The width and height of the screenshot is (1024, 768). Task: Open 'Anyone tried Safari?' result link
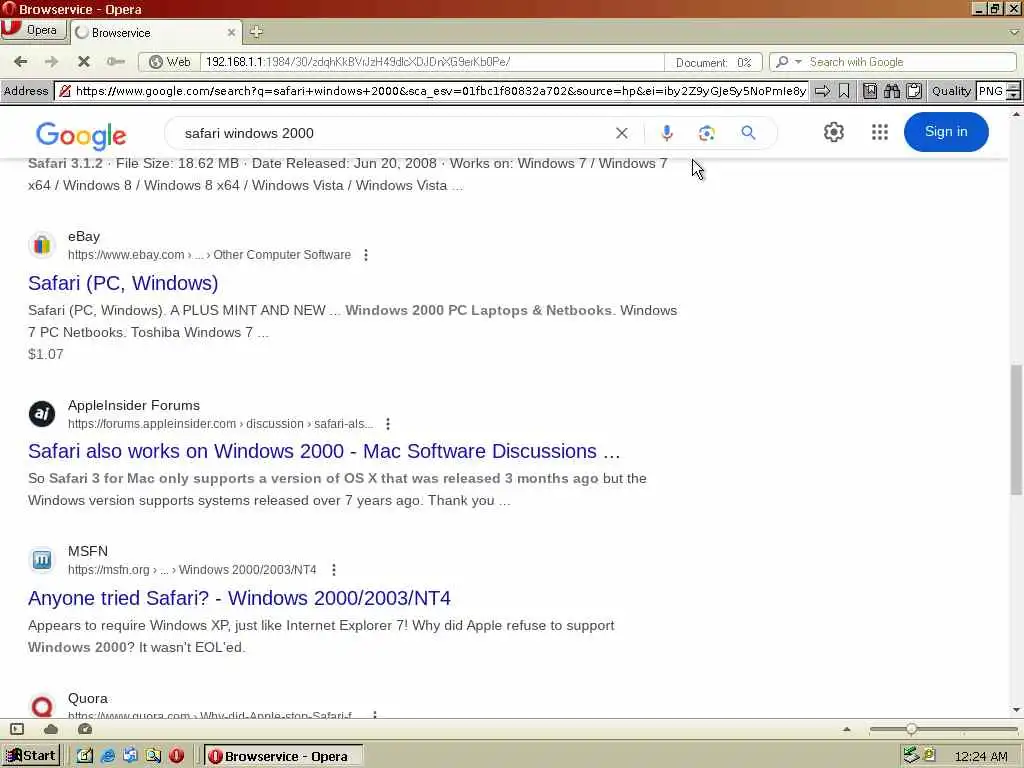click(x=239, y=598)
